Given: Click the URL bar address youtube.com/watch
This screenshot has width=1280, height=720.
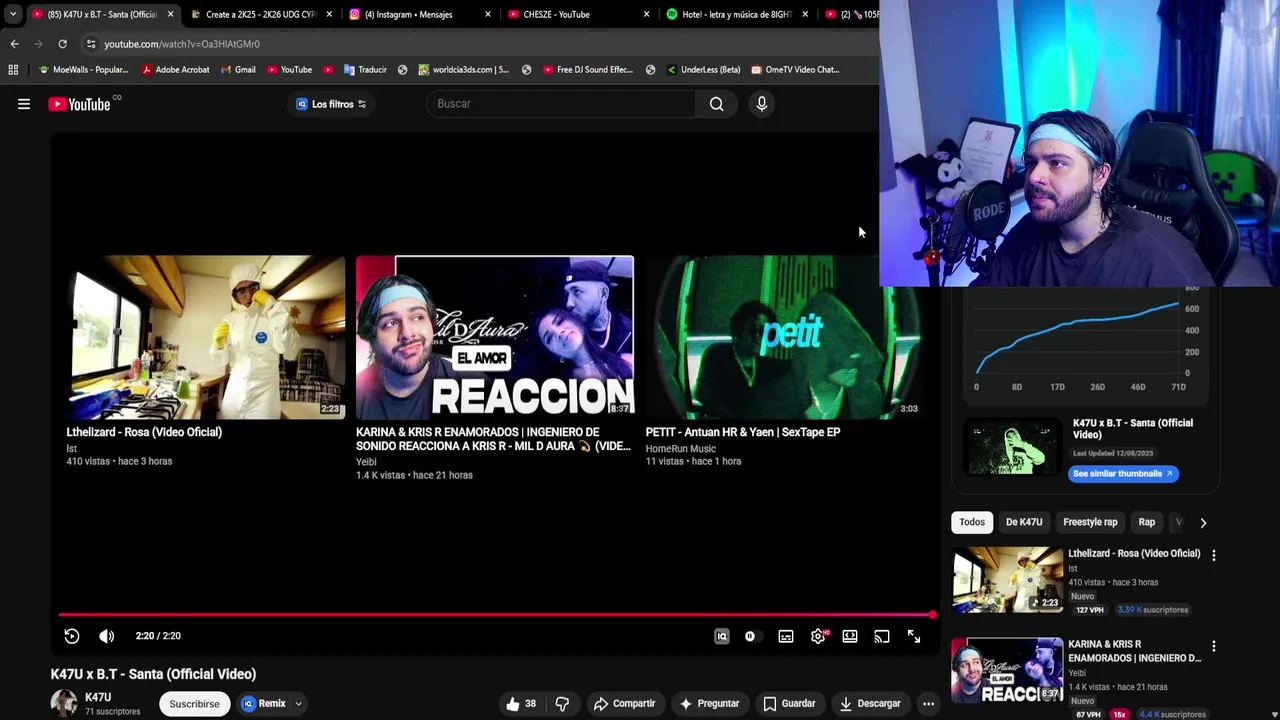Looking at the screenshot, I should [x=182, y=44].
